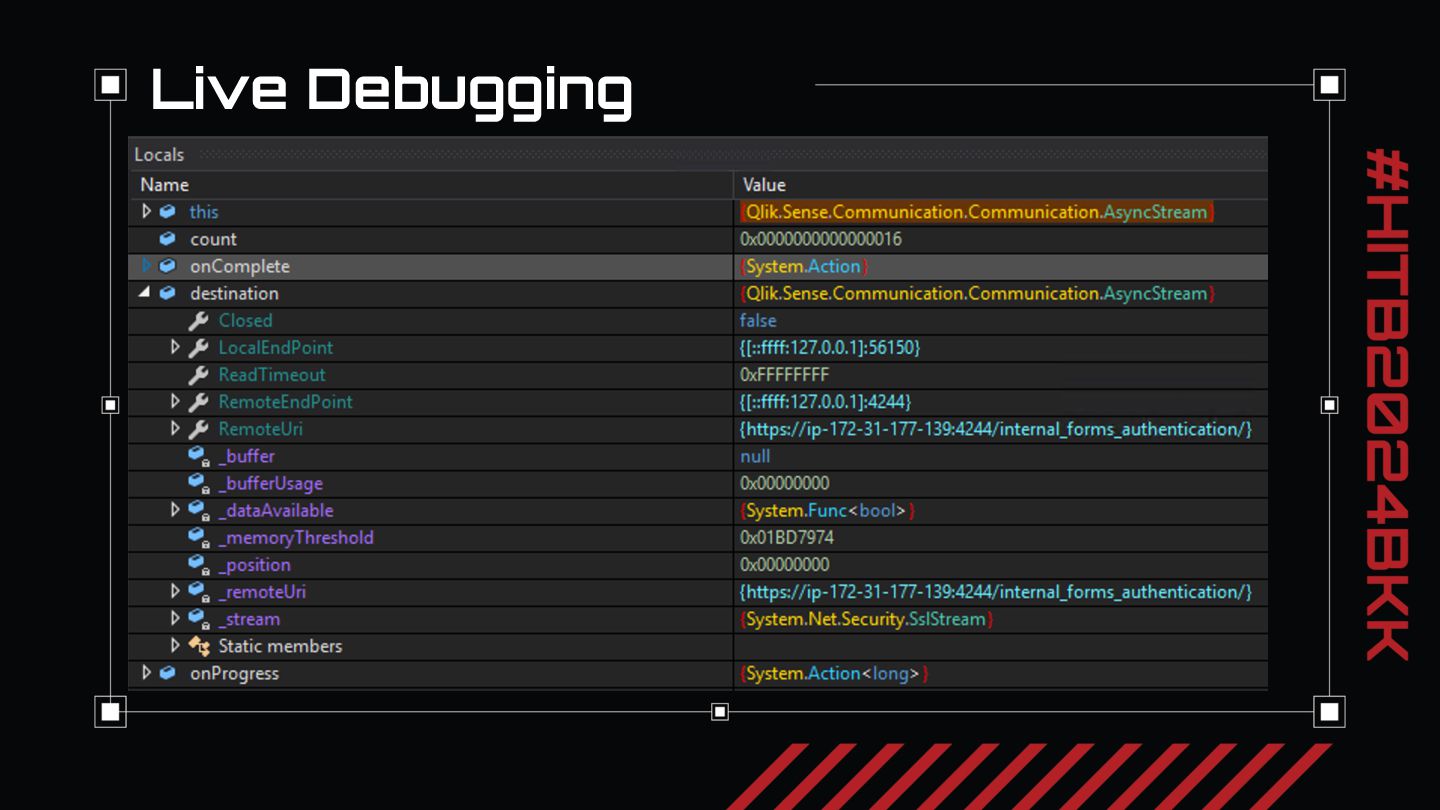The width and height of the screenshot is (1440, 810).
Task: Expand the onComplete variable node
Action: pyautogui.click(x=146, y=266)
